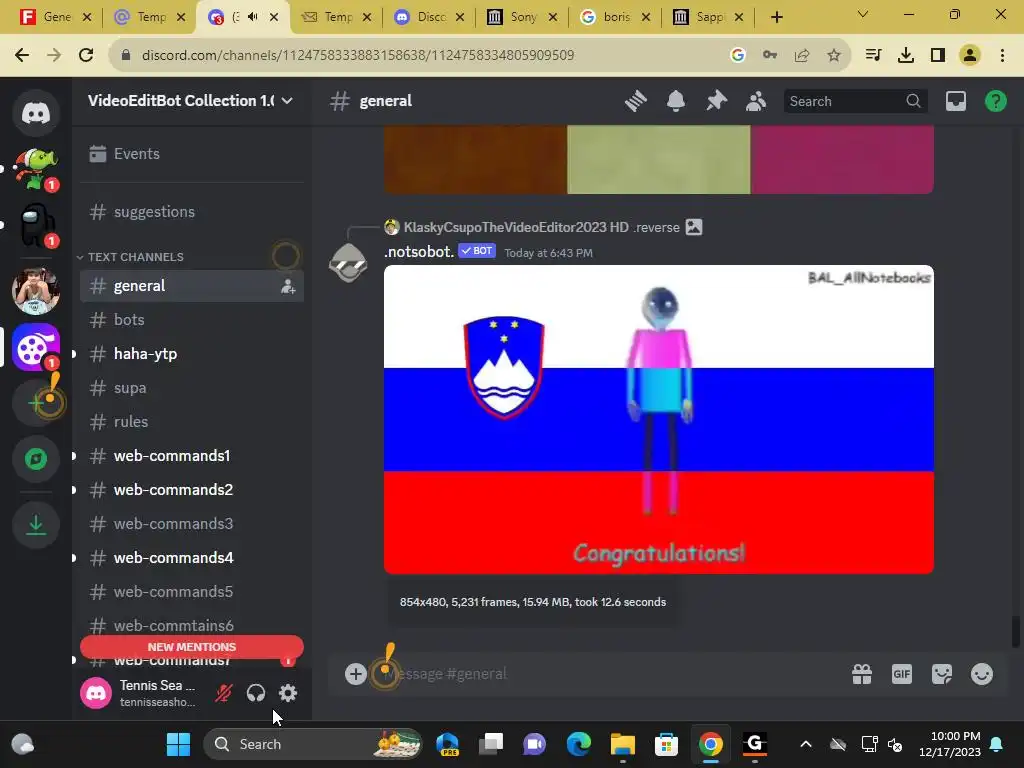Switch to the Sapp browser tab
This screenshot has height=768, width=1024.
coord(709,17)
